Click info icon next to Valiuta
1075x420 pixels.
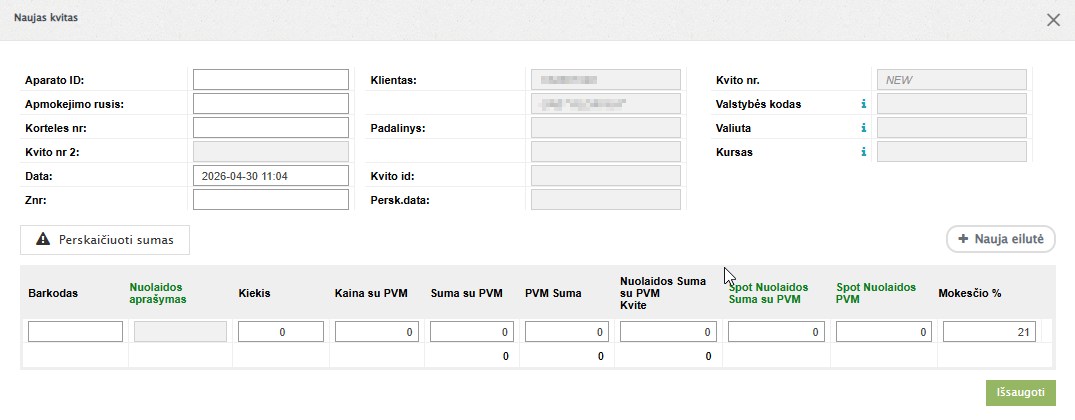(864, 128)
